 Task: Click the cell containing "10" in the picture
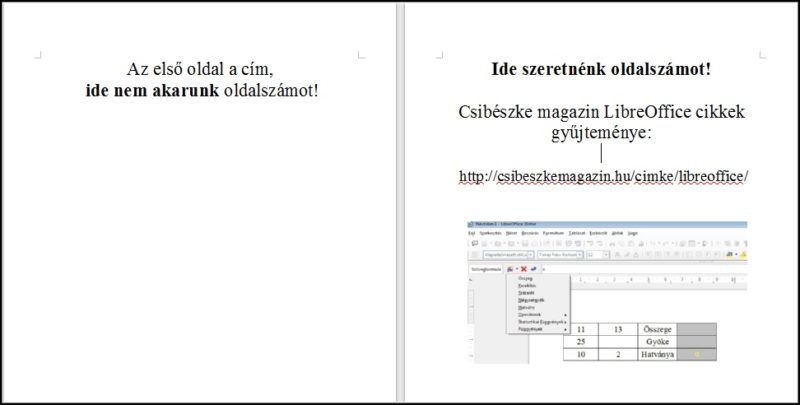coord(581,354)
